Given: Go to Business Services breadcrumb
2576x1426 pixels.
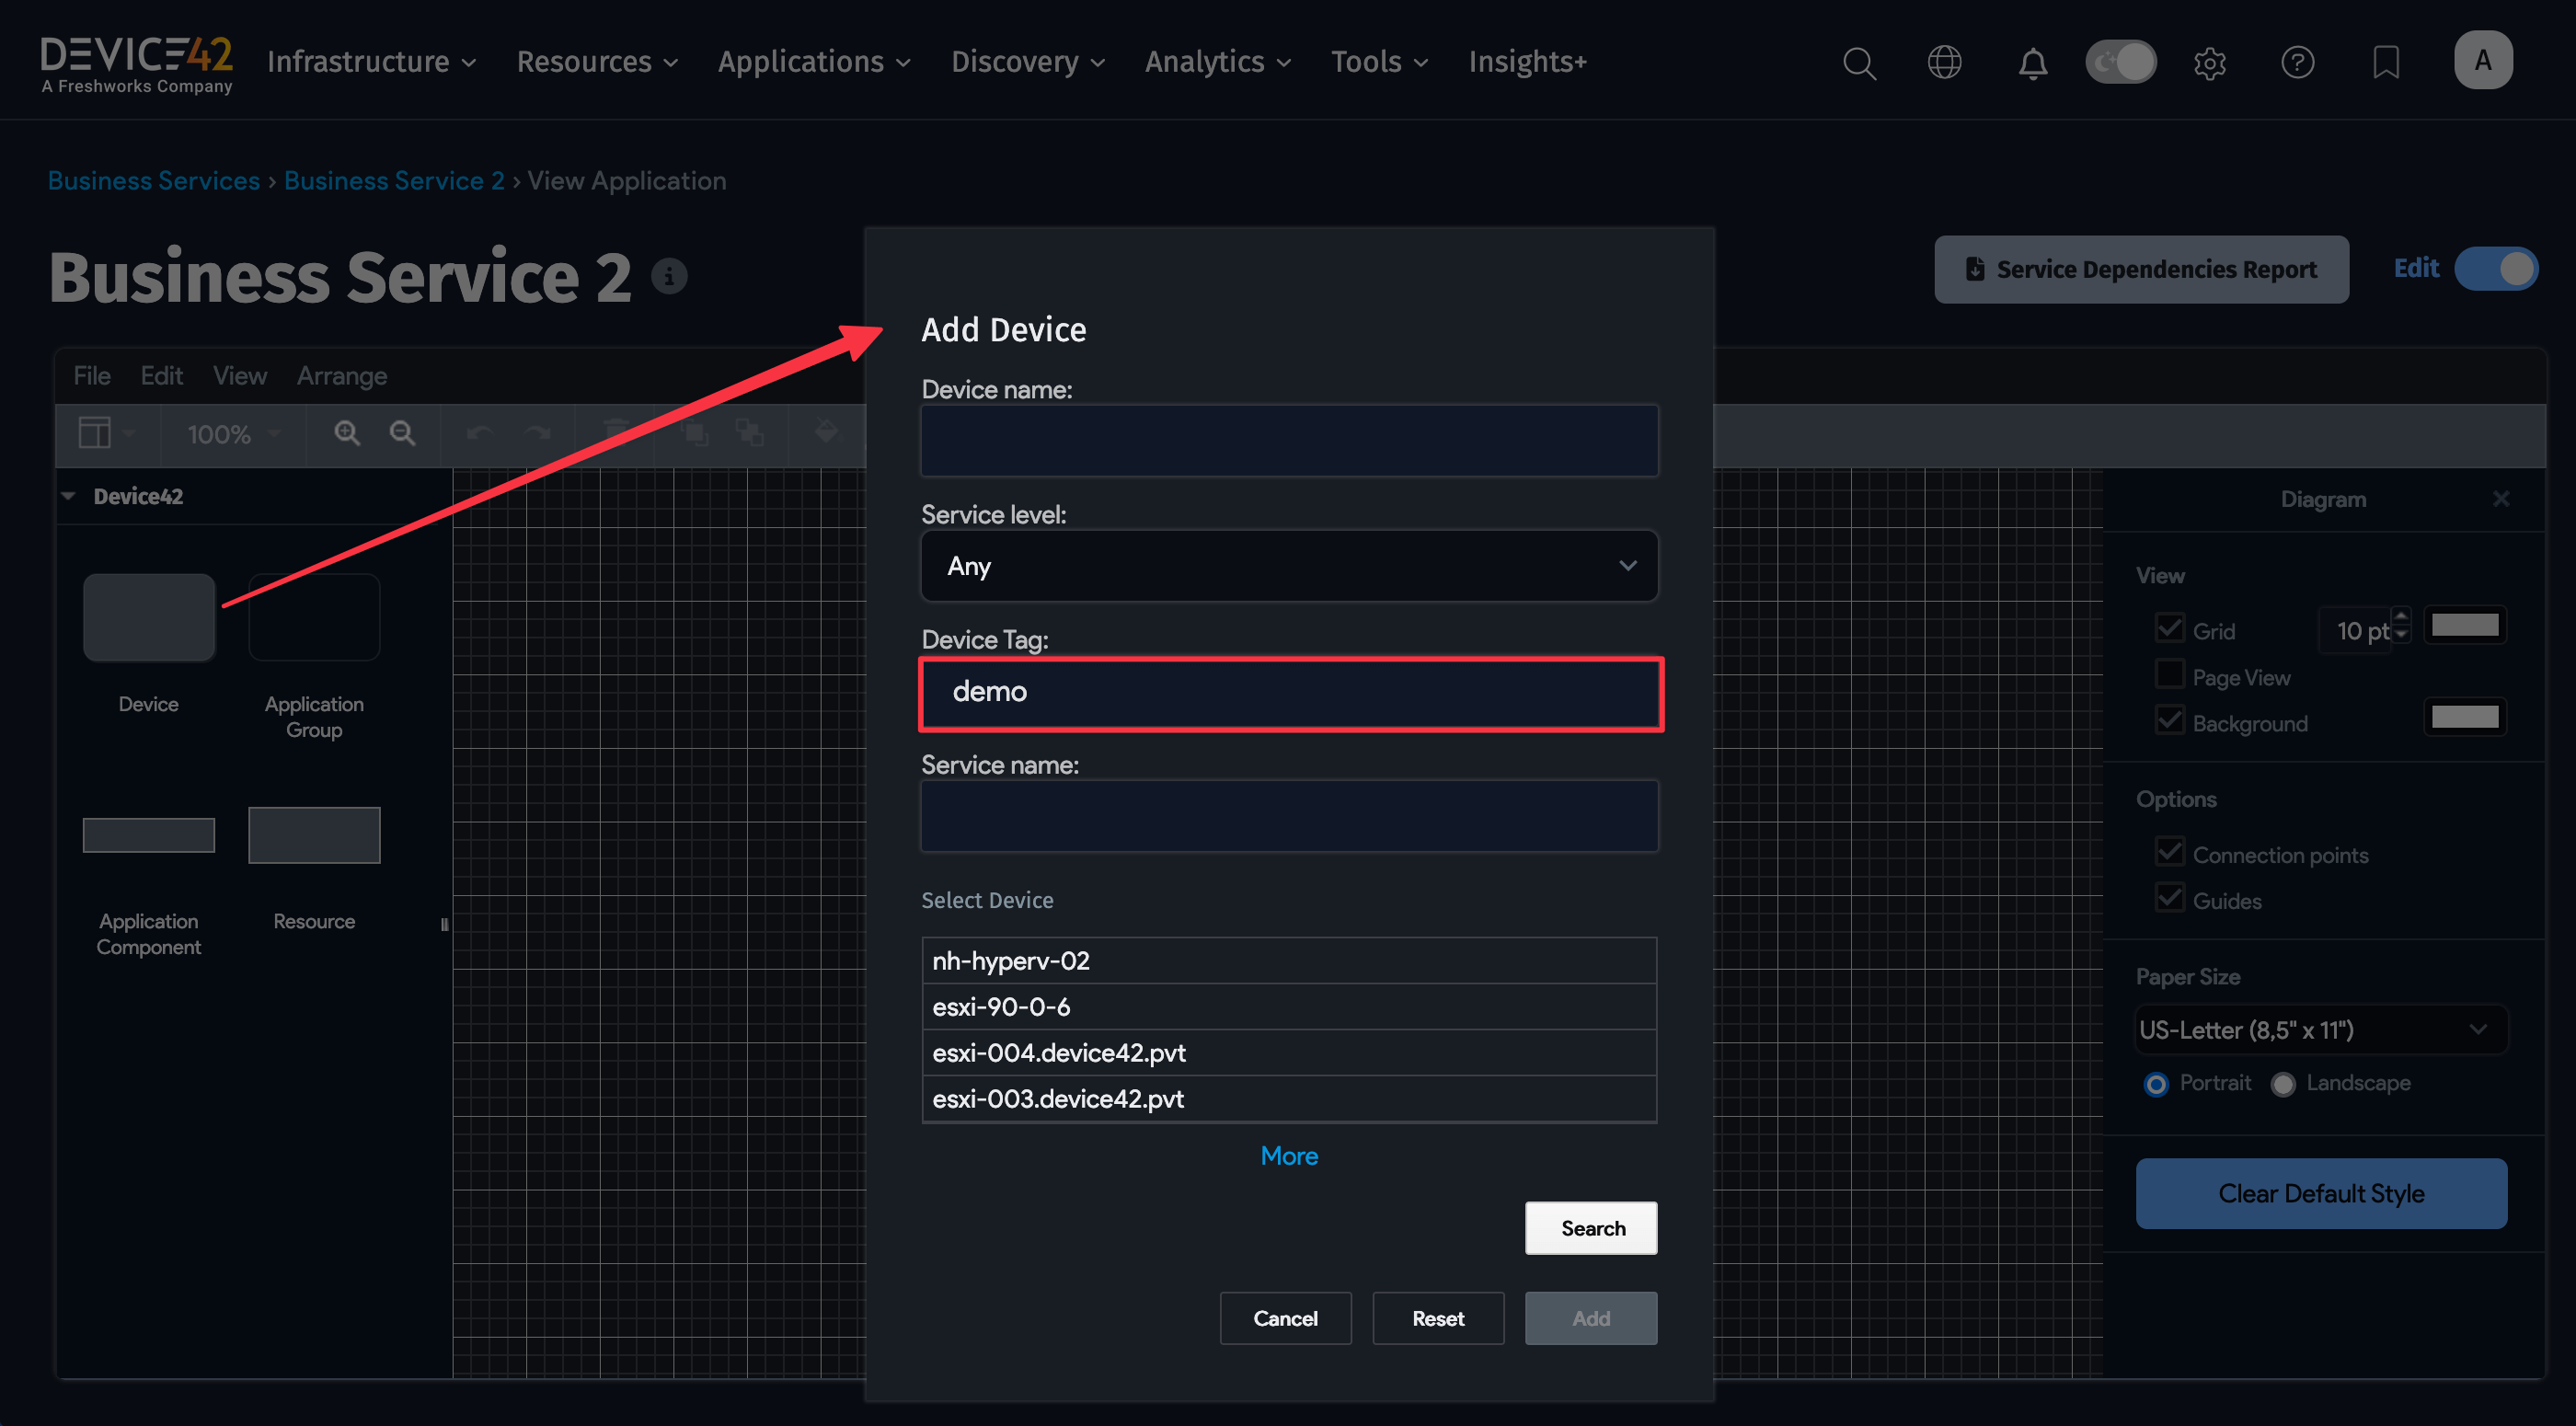Looking at the screenshot, I should point(154,181).
